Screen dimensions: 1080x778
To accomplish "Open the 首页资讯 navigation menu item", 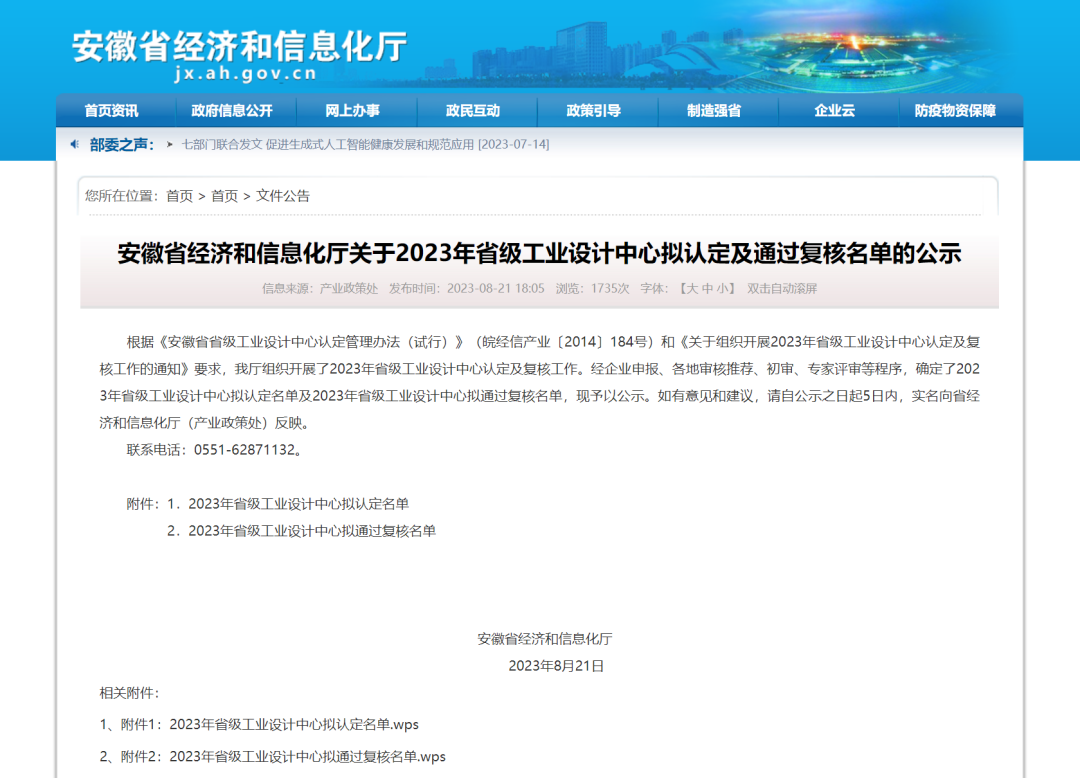I will [x=111, y=111].
